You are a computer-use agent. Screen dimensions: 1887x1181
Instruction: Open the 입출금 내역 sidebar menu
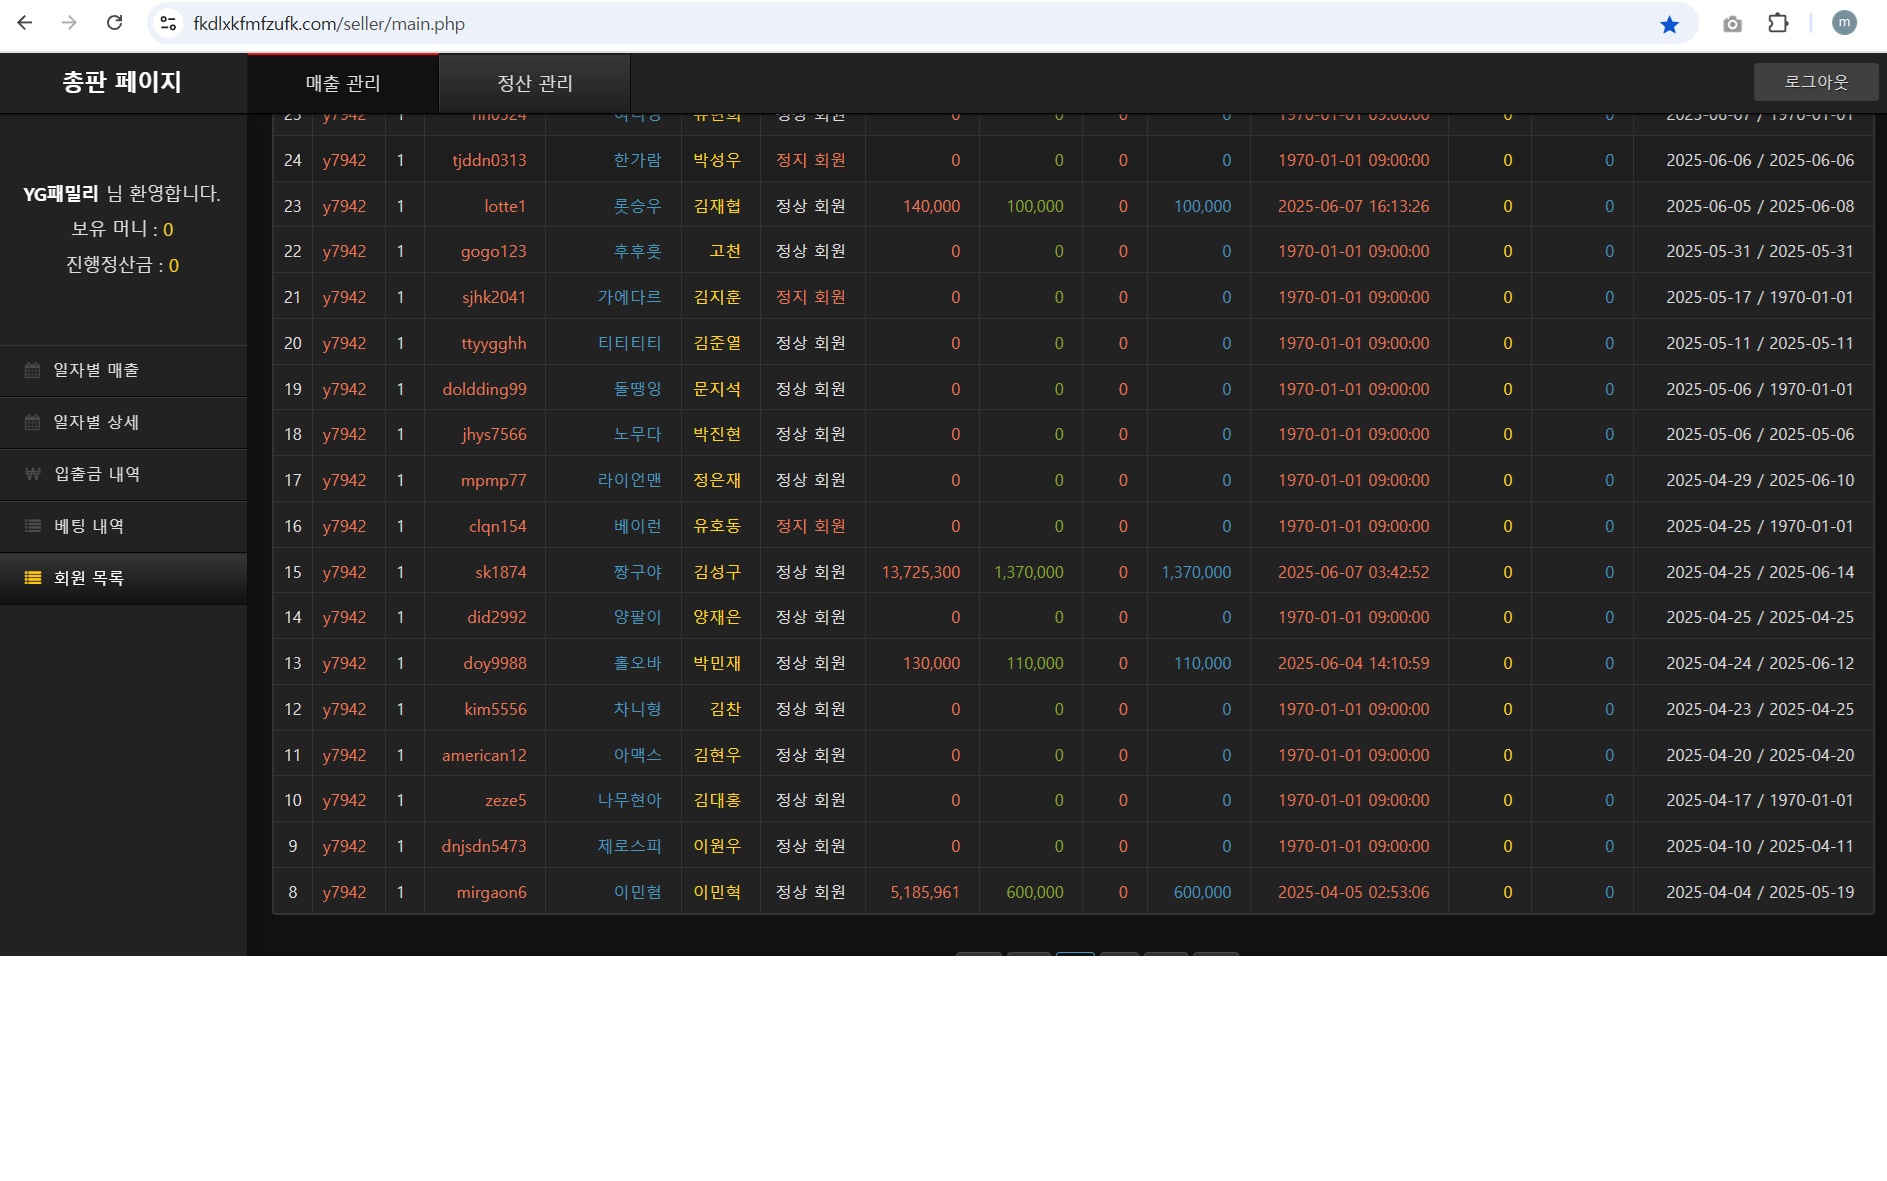tap(97, 474)
